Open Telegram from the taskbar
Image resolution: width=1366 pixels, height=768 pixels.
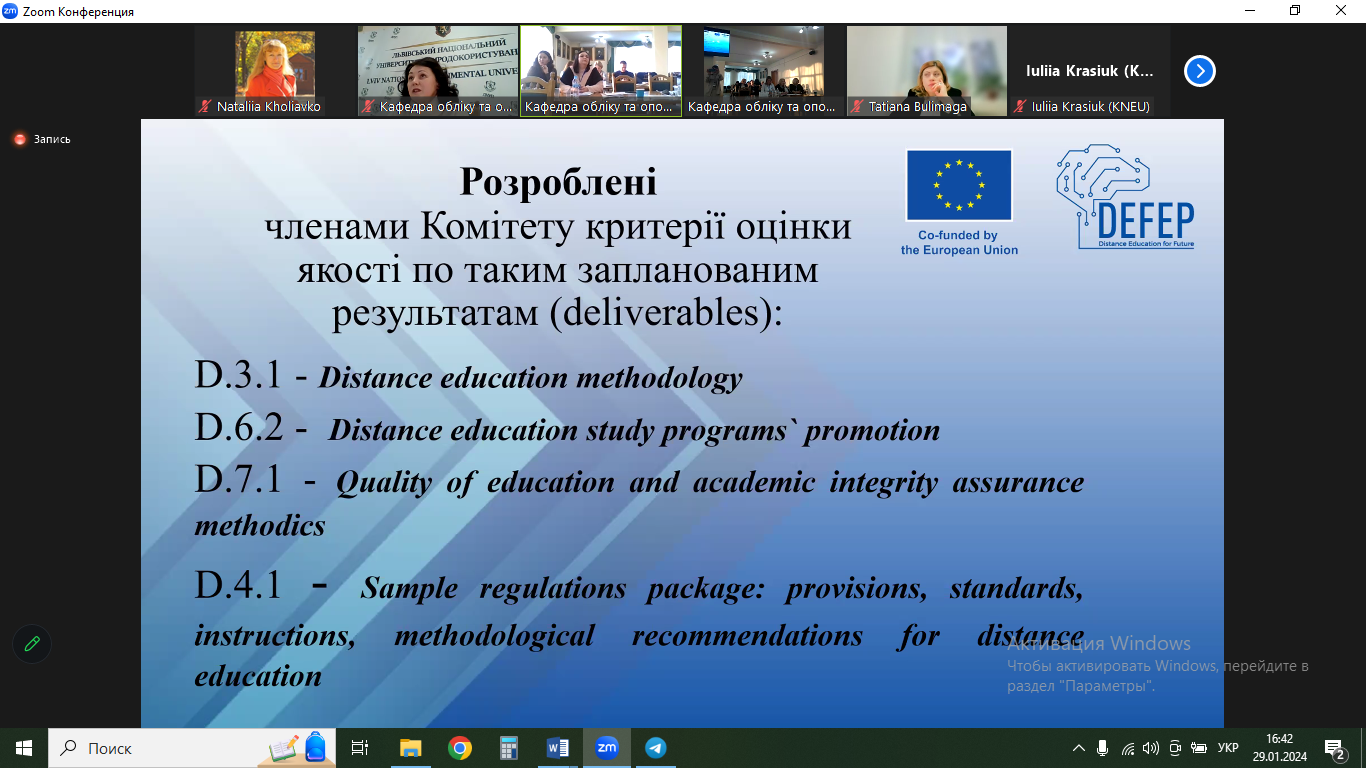655,747
